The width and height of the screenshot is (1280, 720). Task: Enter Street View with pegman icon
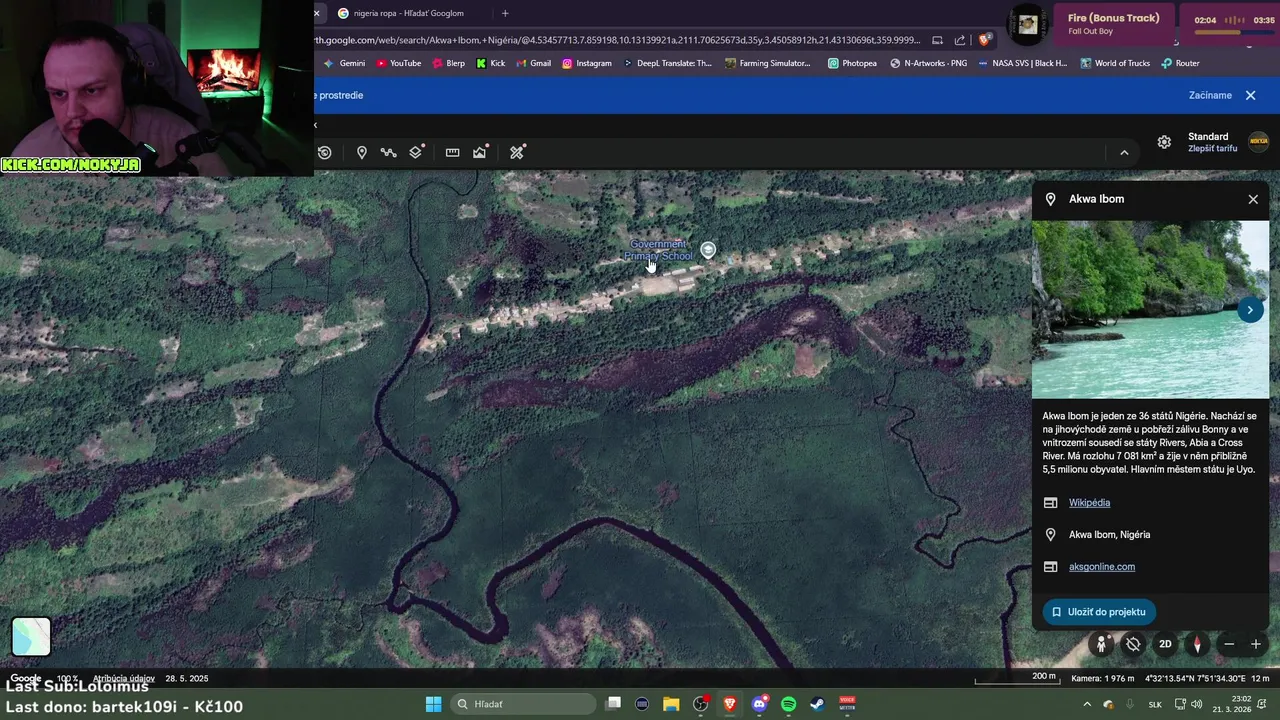point(1101,644)
